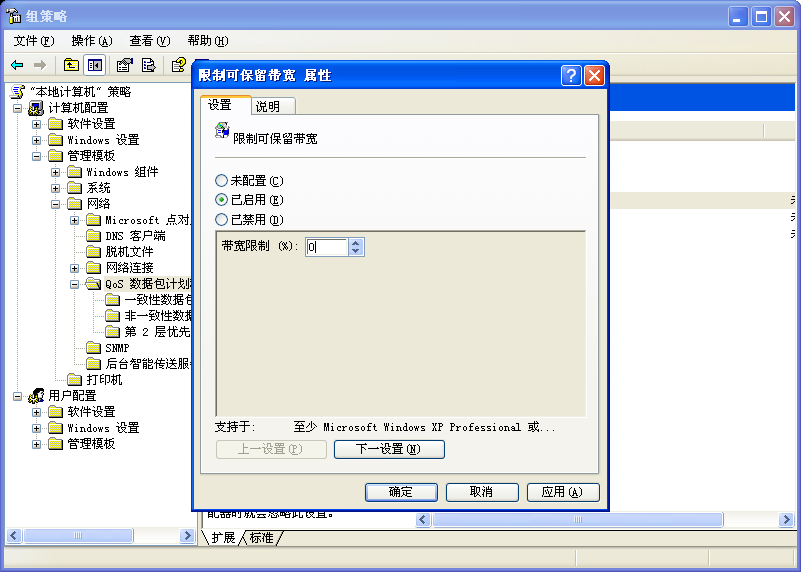Click the 带宽限制 percentage input field

point(327,247)
